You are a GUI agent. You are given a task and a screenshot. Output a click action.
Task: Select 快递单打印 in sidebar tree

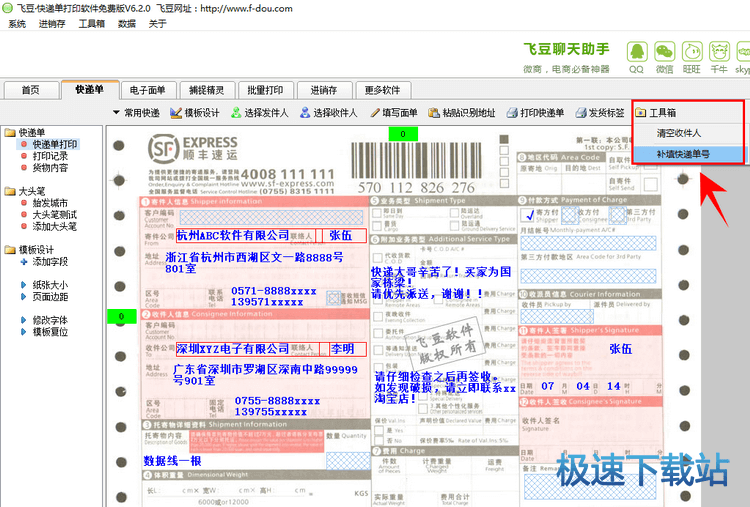(x=55, y=144)
